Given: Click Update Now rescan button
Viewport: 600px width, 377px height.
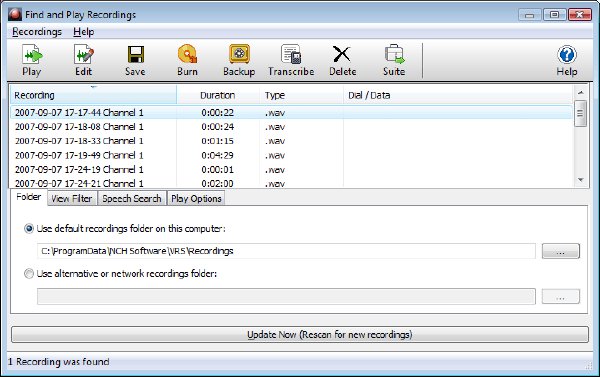Looking at the screenshot, I should click(300, 335).
